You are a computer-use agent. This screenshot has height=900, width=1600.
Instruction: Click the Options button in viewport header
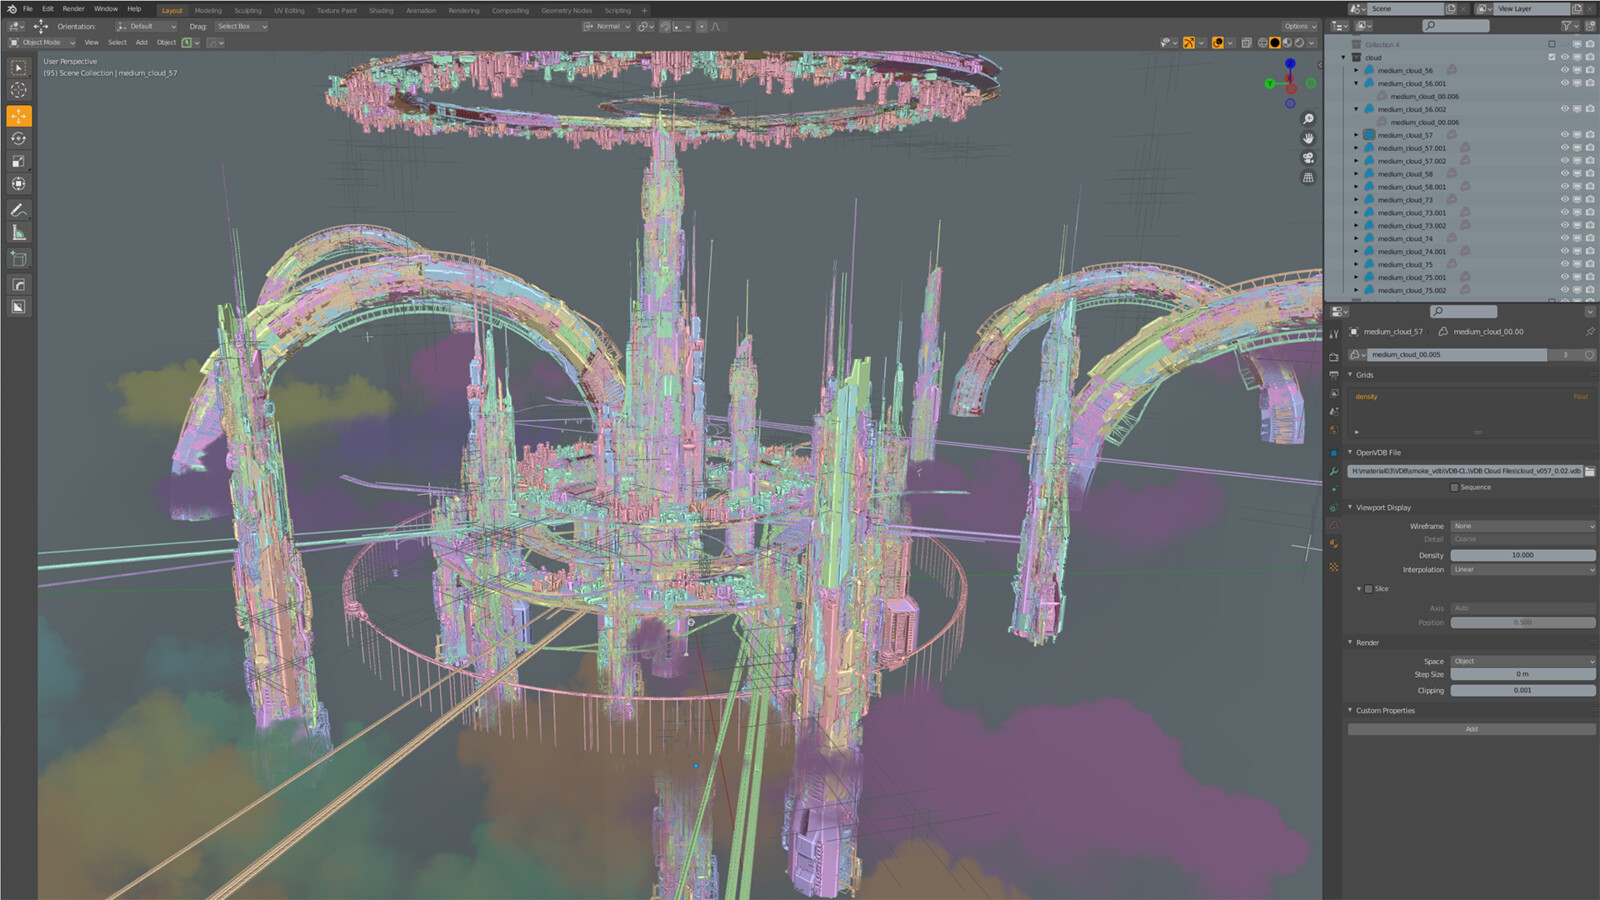point(1299,27)
